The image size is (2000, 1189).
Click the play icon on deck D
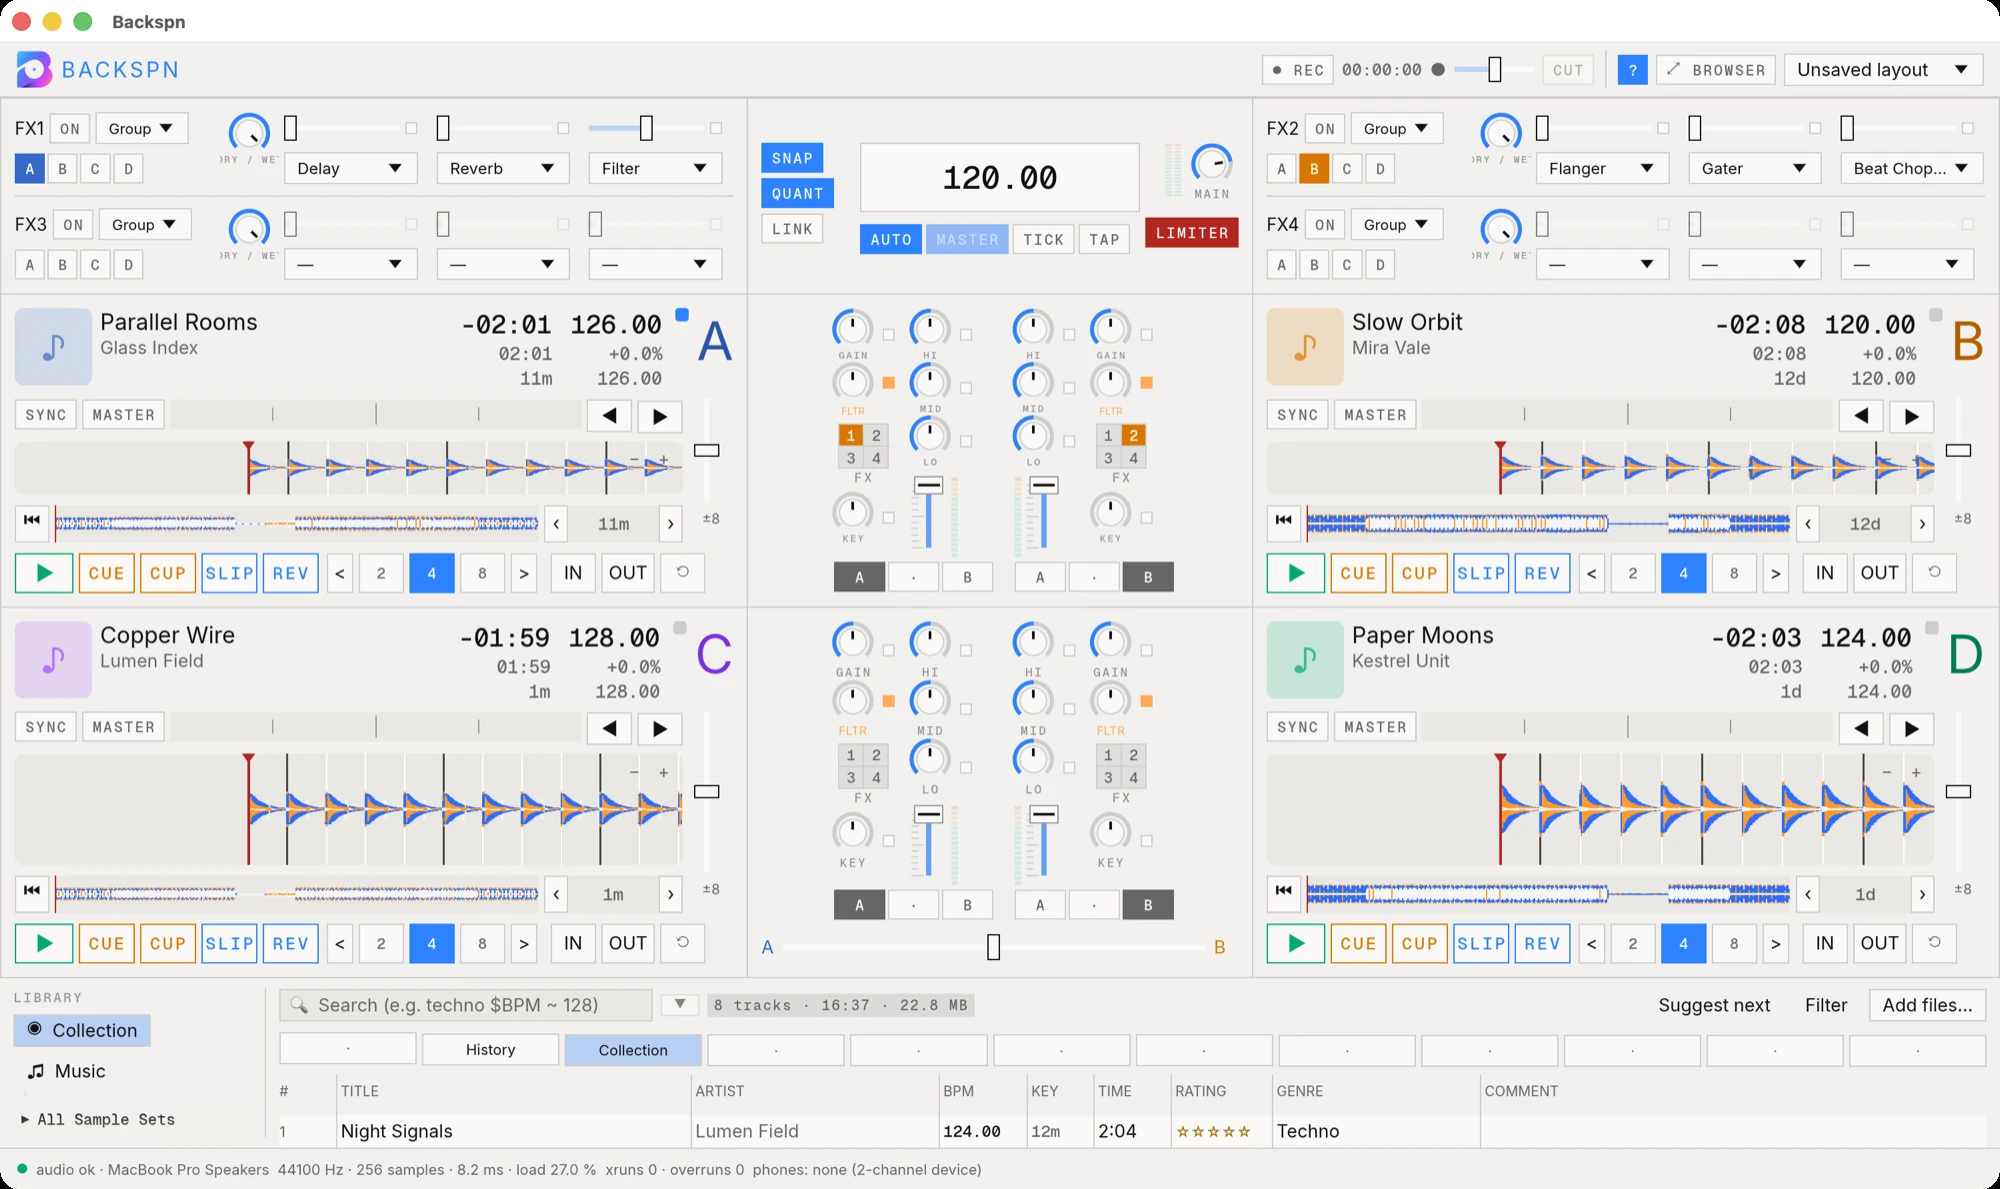pos(1296,943)
